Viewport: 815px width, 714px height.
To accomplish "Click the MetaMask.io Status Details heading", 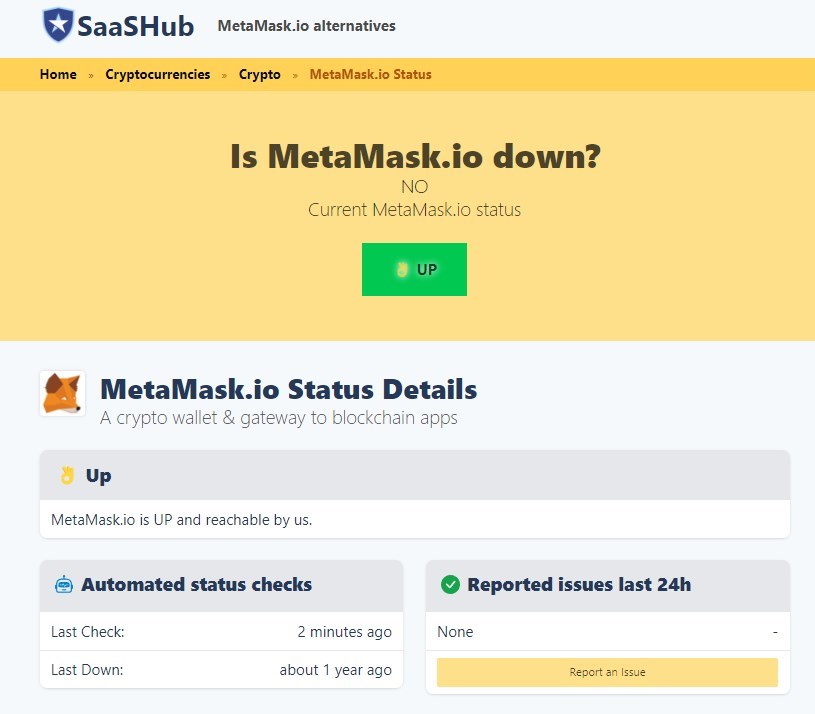I will click(x=288, y=389).
